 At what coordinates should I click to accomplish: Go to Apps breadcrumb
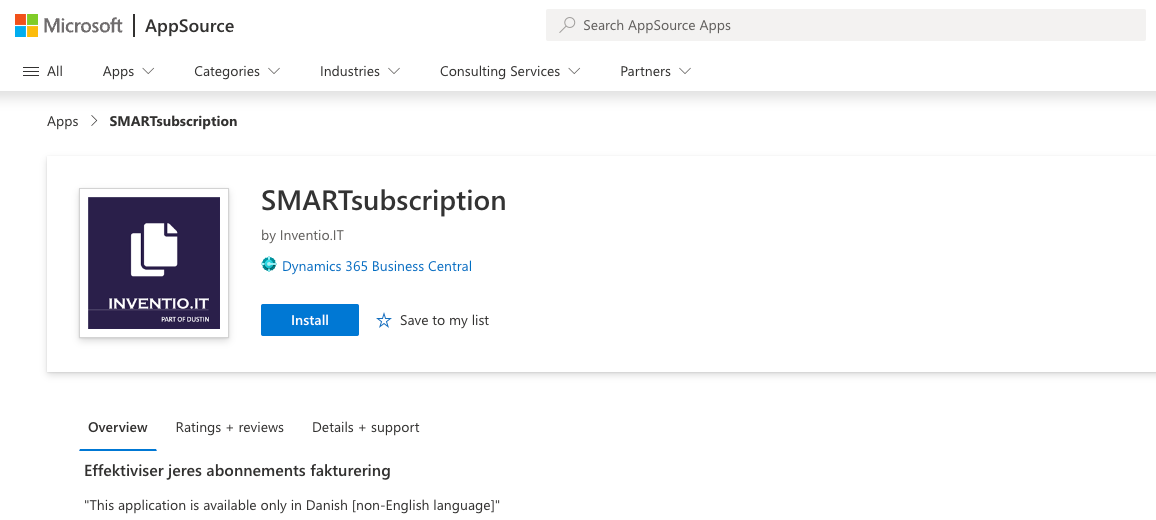pyautogui.click(x=63, y=122)
